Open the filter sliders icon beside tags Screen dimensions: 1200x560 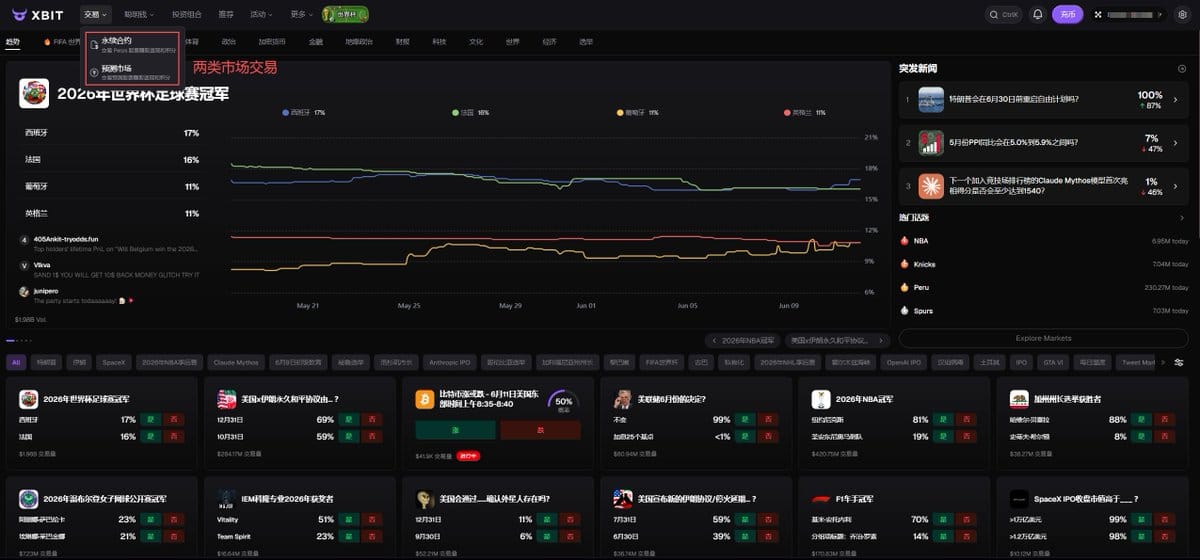1179,362
